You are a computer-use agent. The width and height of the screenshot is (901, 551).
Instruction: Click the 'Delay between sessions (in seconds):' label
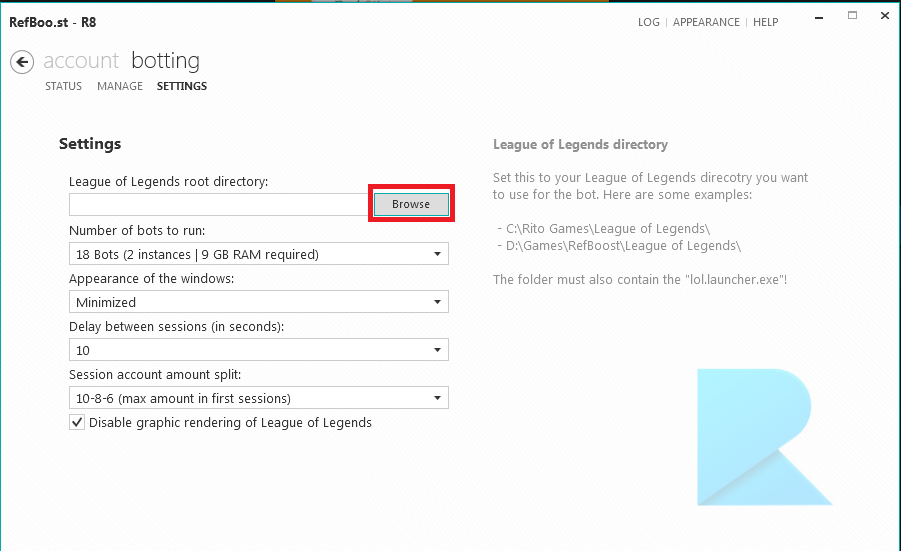tap(176, 326)
